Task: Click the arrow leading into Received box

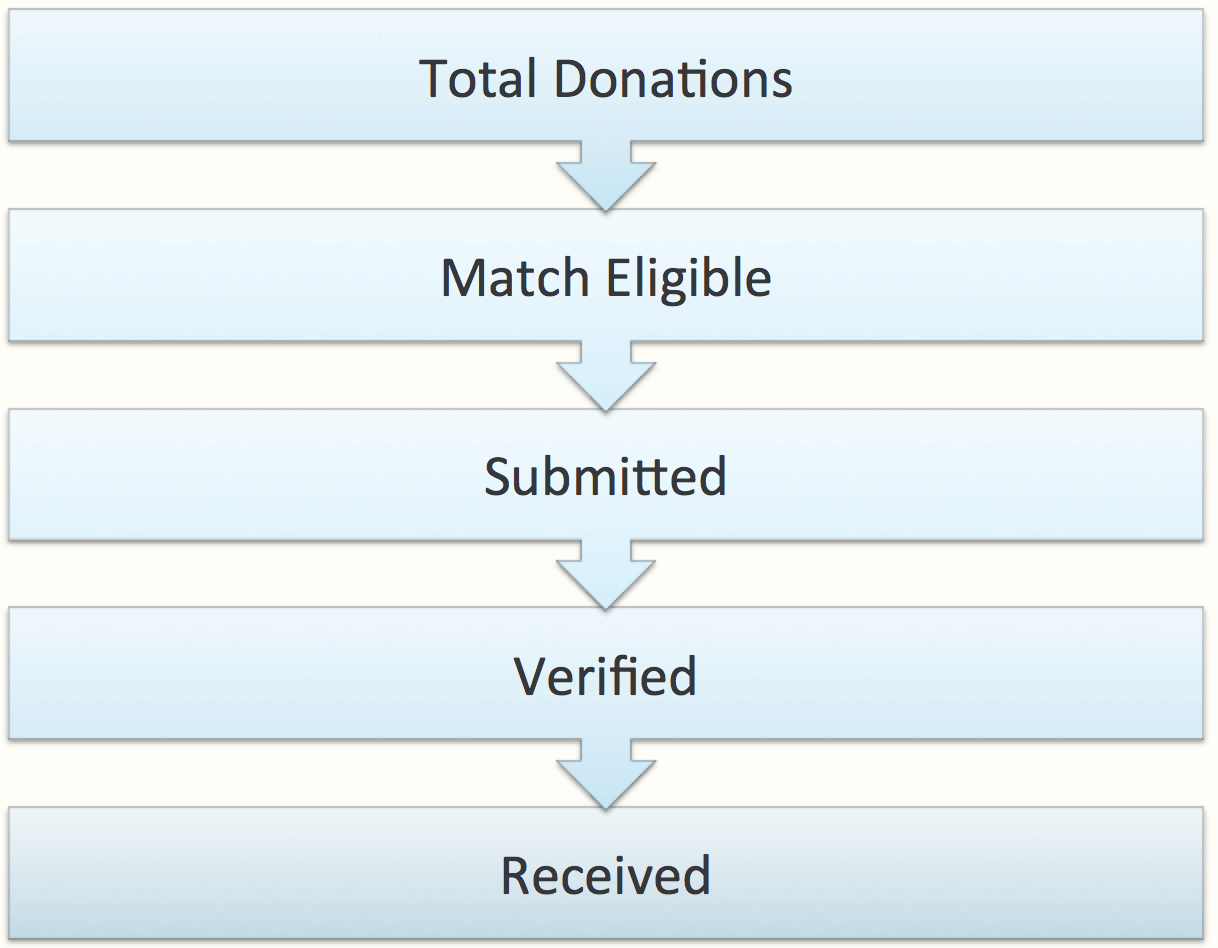Action: (x=605, y=773)
